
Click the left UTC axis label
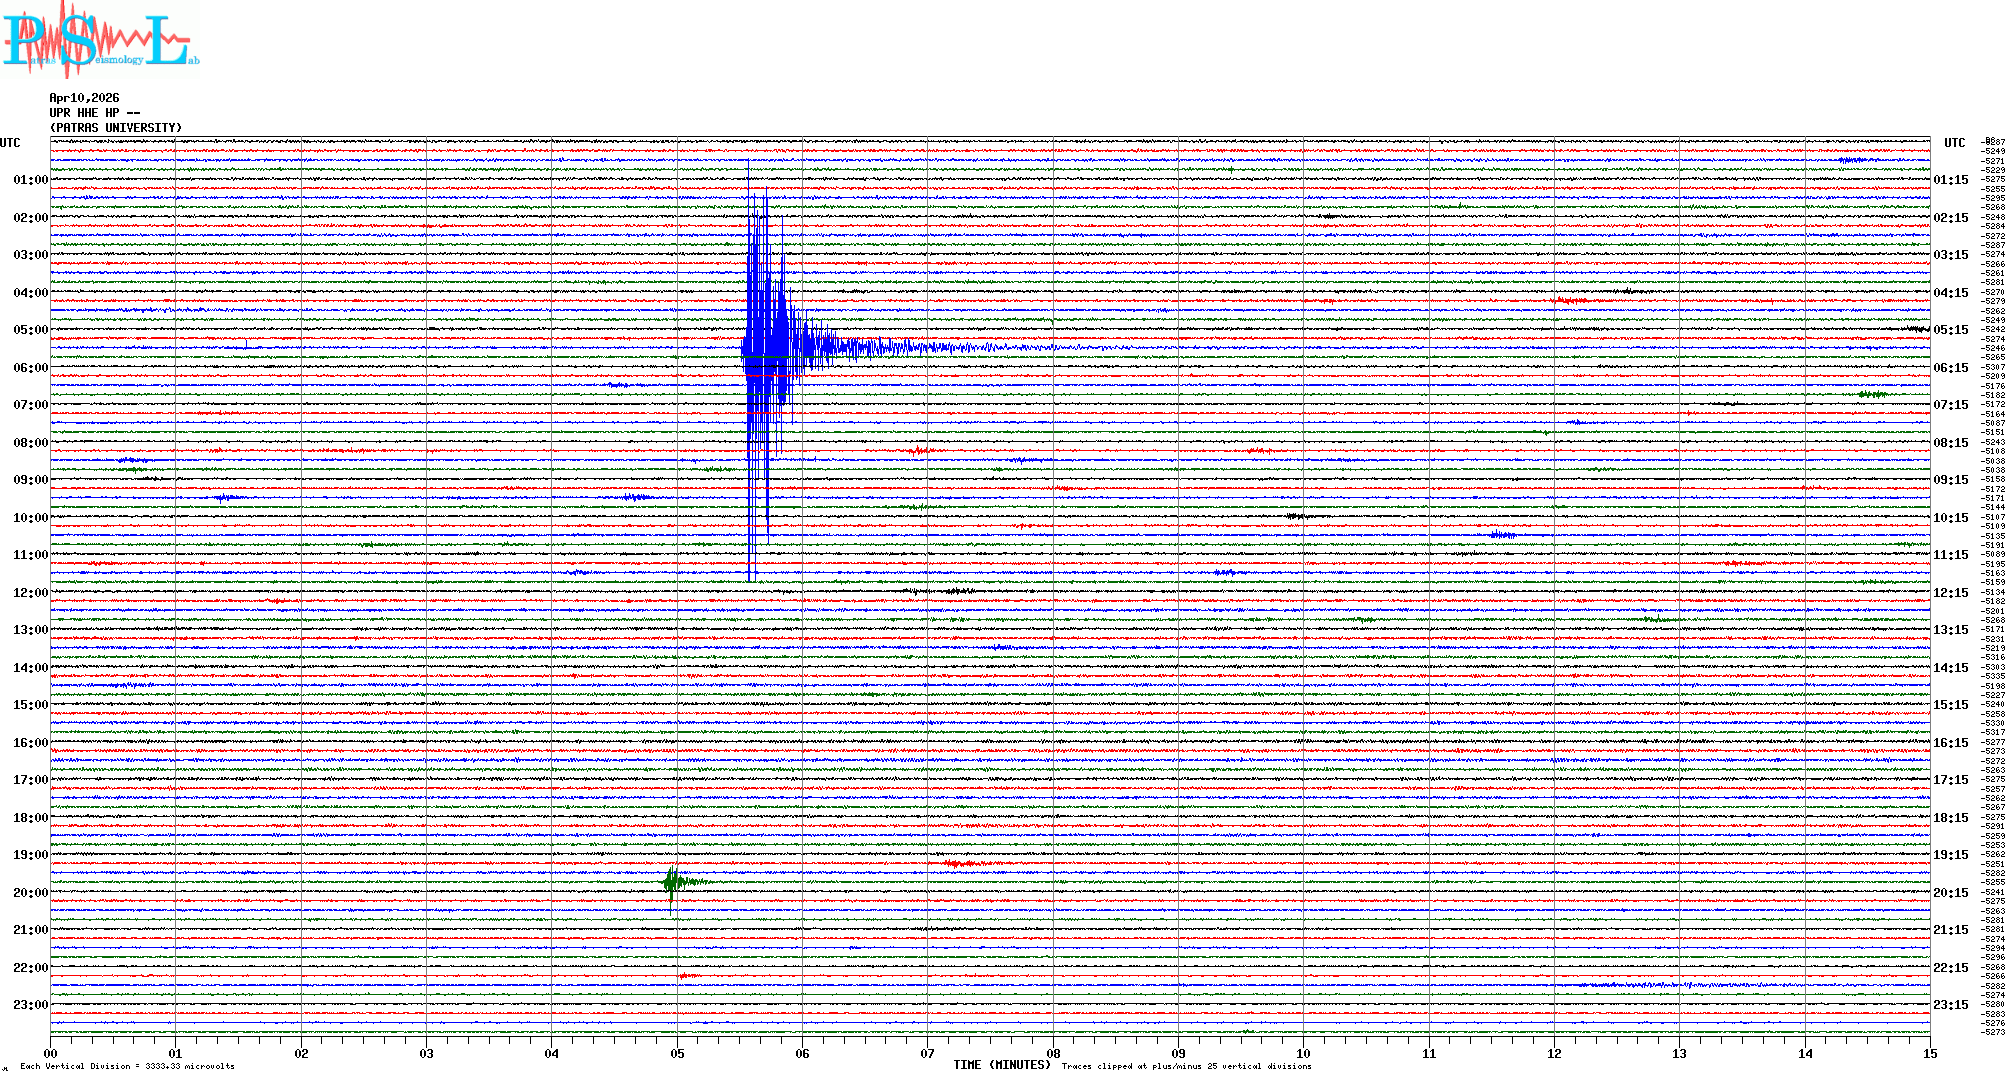click(10, 143)
